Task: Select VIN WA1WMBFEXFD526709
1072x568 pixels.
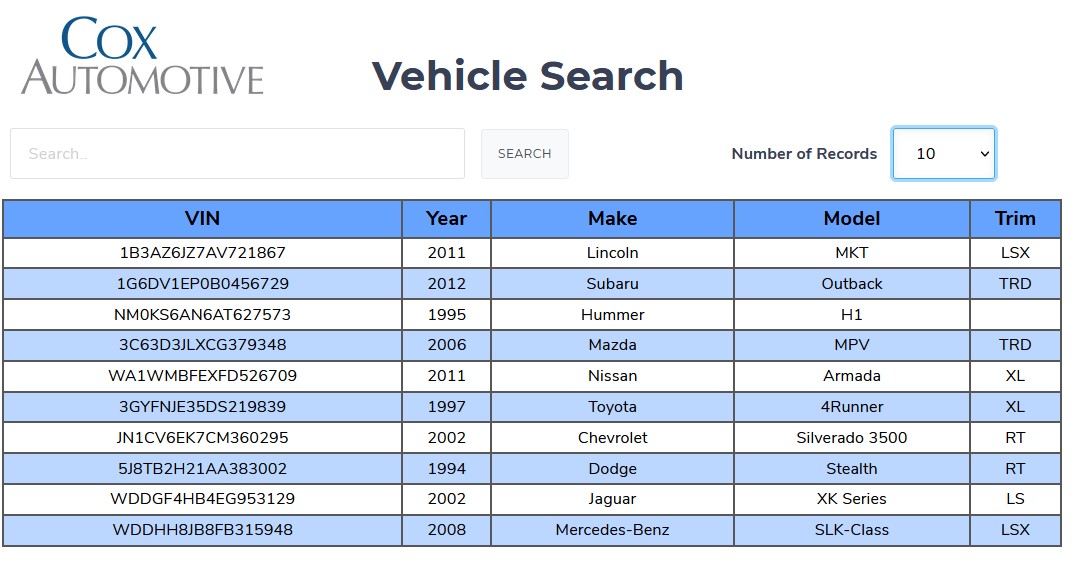Action: (x=202, y=376)
